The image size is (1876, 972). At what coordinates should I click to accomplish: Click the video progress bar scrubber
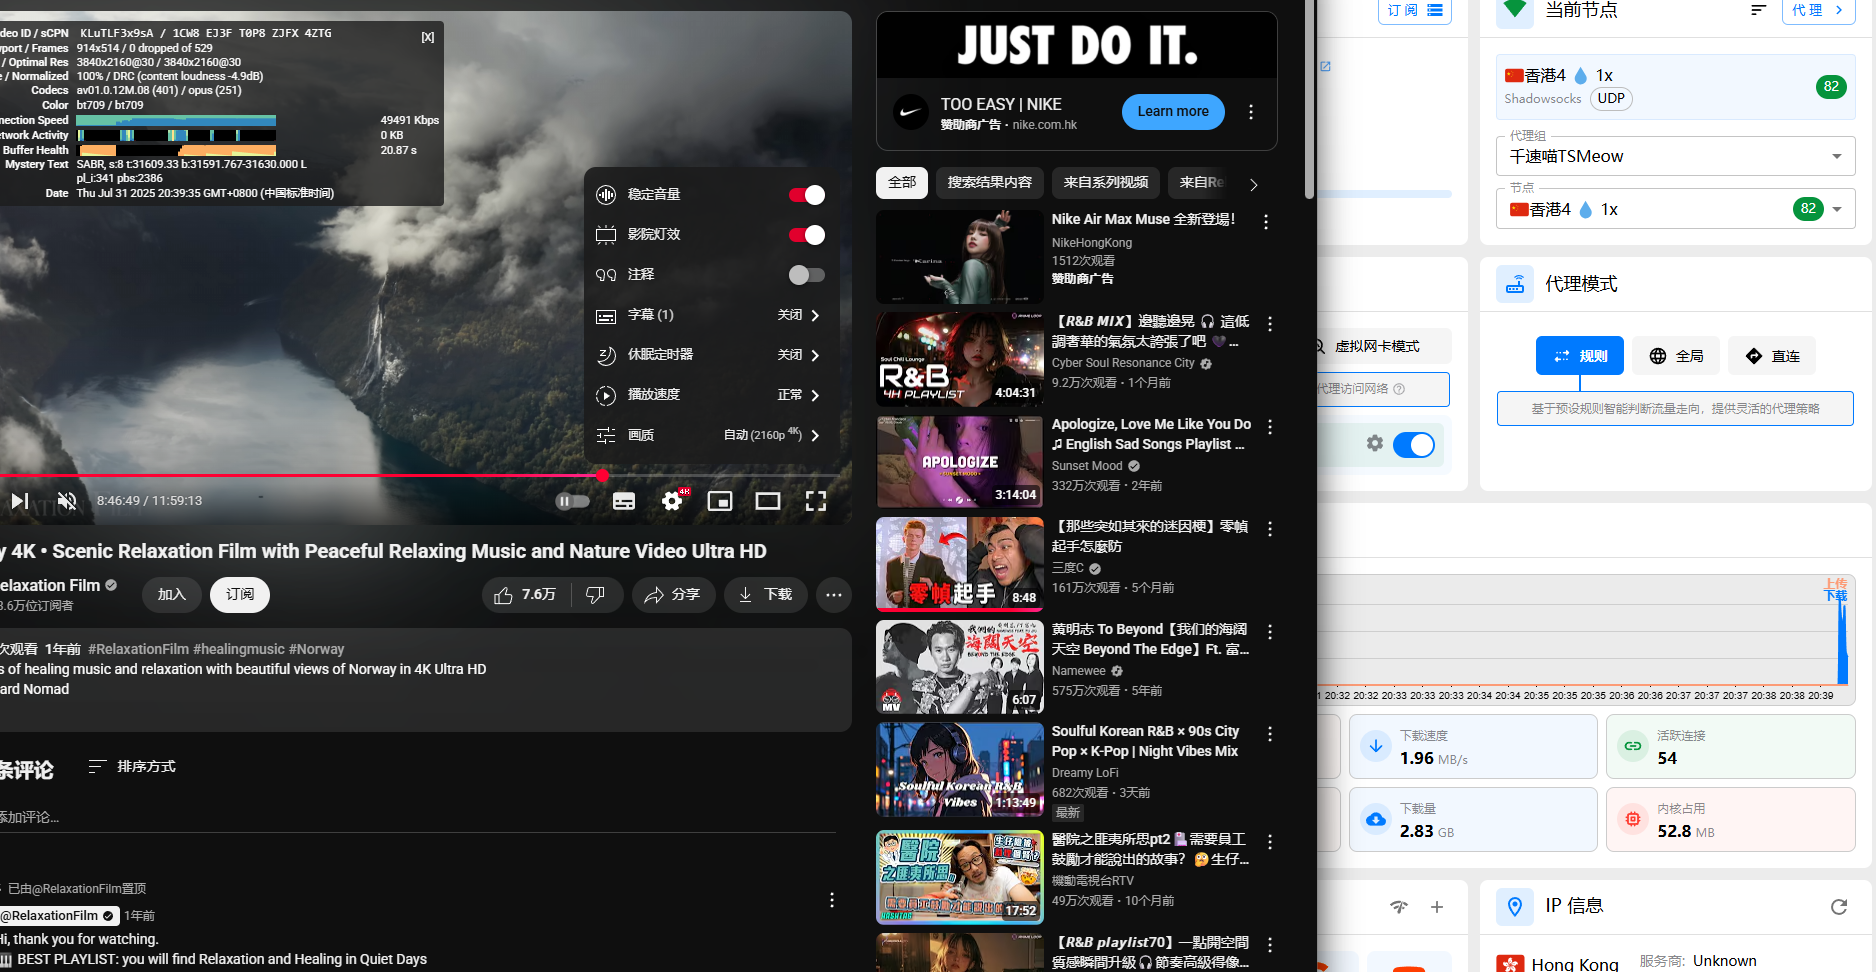point(602,476)
